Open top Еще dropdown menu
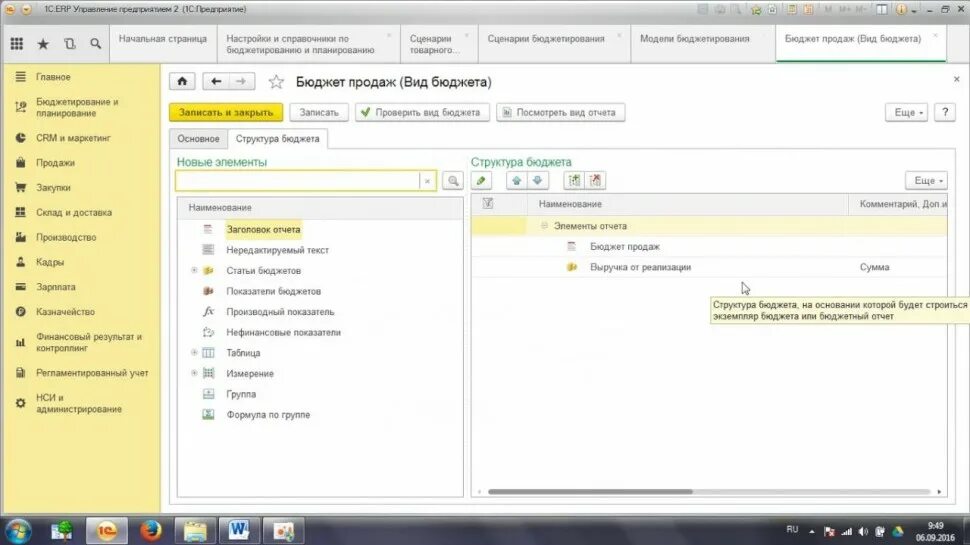The height and width of the screenshot is (545, 970). 907,112
